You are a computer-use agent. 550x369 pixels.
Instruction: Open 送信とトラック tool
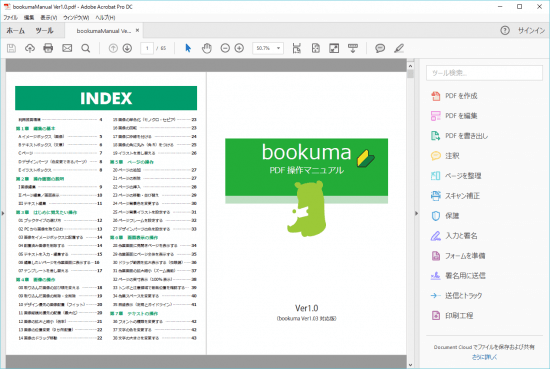(x=456, y=296)
